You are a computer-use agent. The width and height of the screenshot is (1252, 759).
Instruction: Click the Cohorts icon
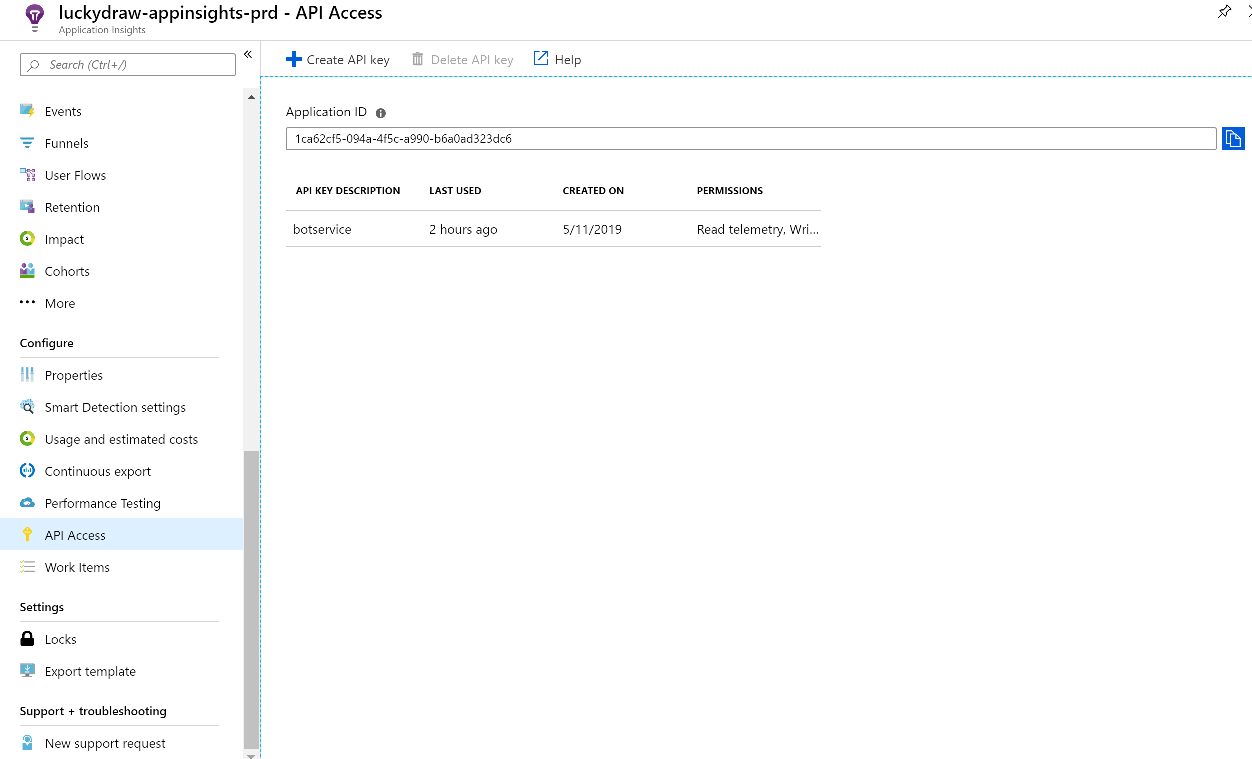(x=28, y=271)
